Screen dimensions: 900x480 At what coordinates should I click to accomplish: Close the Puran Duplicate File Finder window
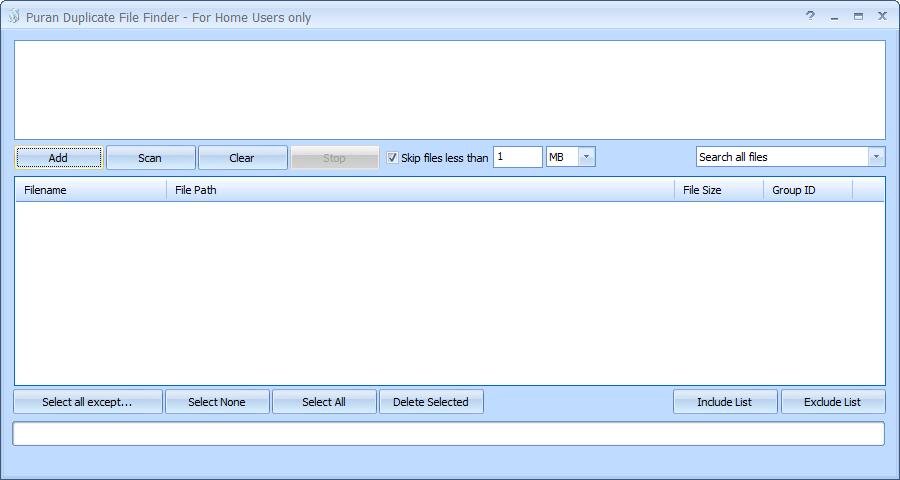point(882,16)
